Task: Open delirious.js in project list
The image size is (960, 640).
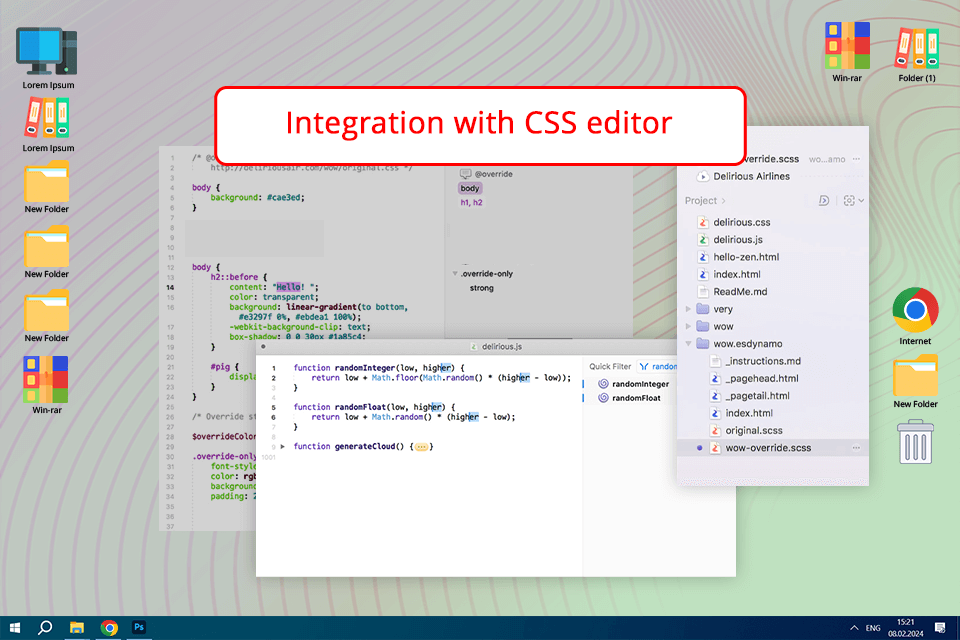Action: [x=738, y=239]
